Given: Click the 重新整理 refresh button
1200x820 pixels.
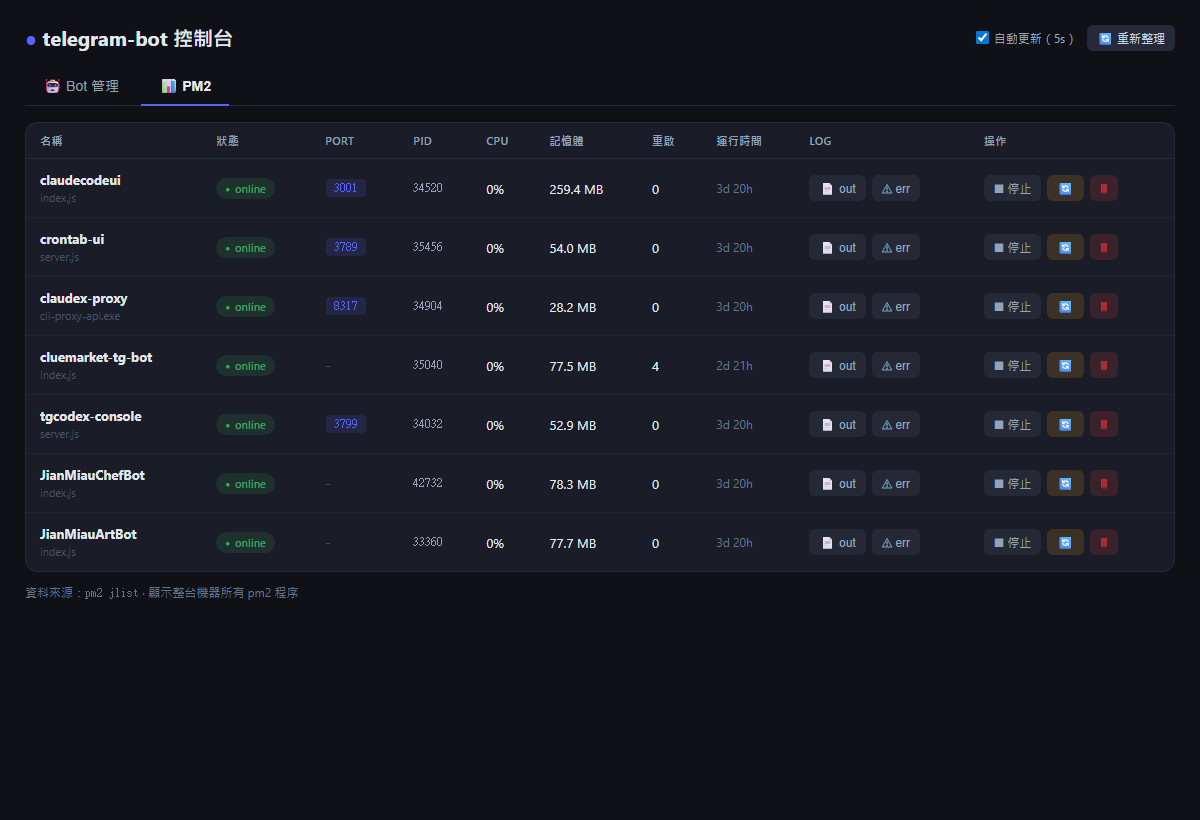Looking at the screenshot, I should click(1130, 38).
